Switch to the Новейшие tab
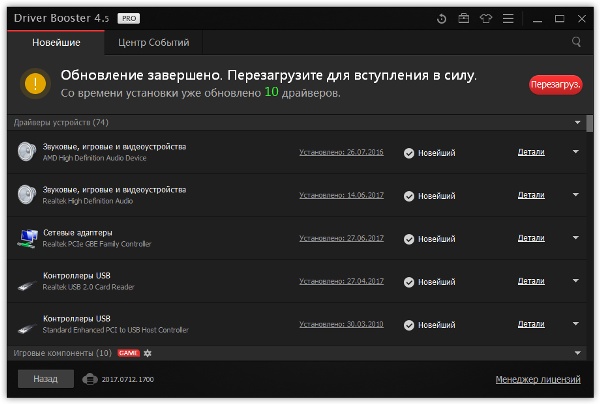 pyautogui.click(x=56, y=42)
